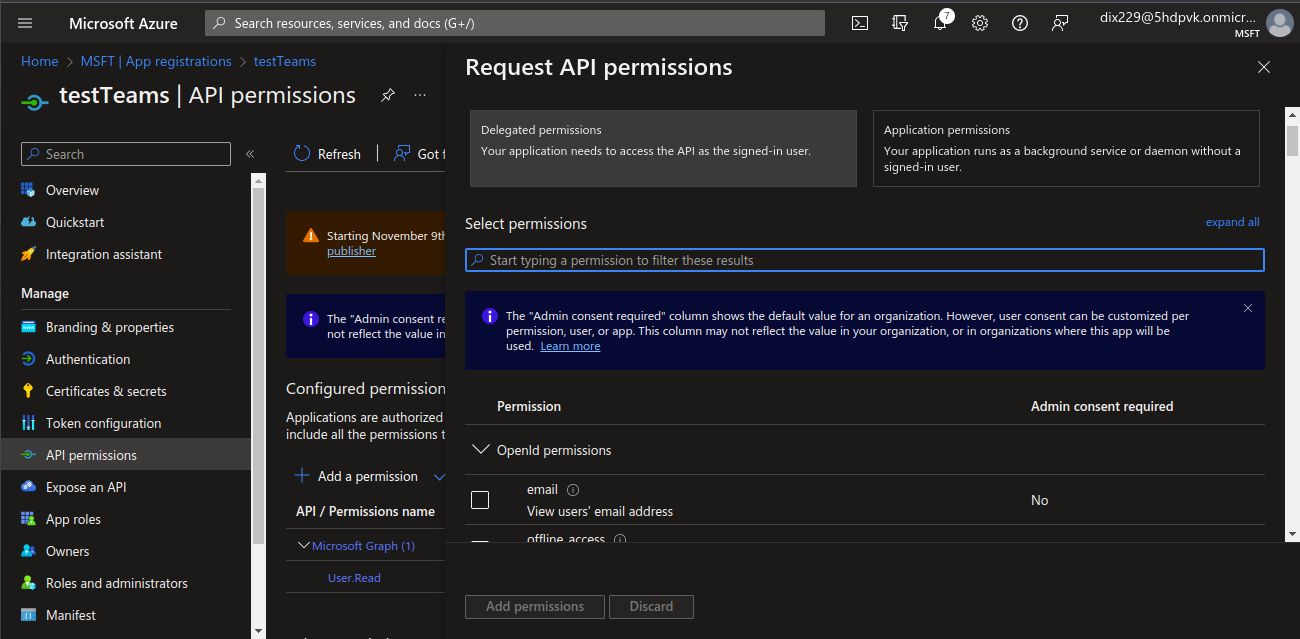Click the Roles and administrators icon
1300x639 pixels.
tap(28, 583)
